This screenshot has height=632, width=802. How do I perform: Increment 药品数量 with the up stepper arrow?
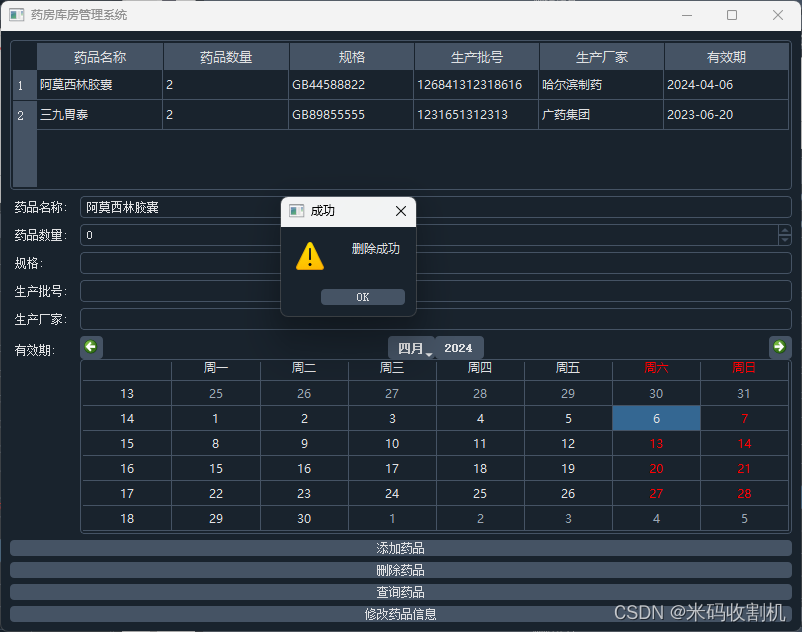pos(783,229)
